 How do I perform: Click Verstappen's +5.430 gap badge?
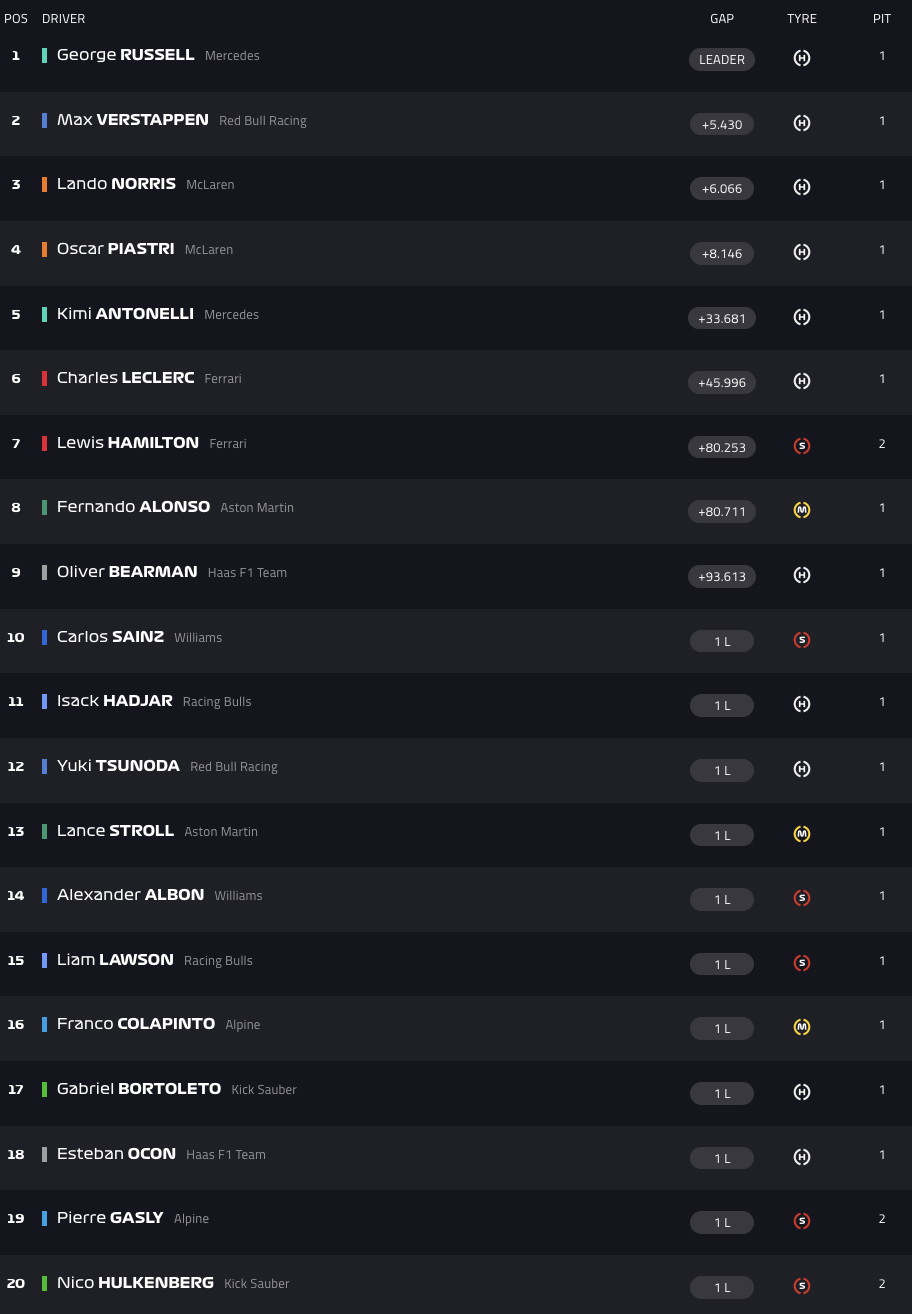[x=722, y=124]
